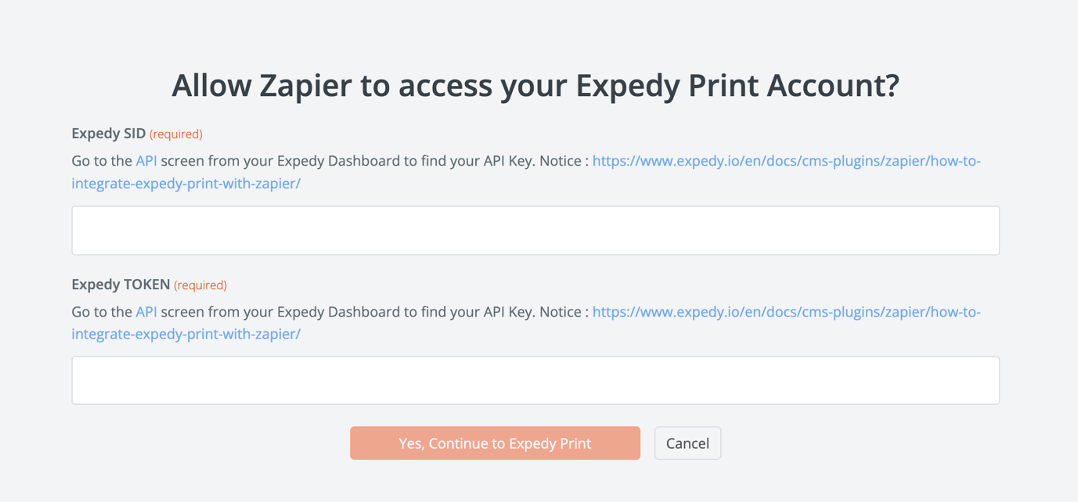
Task: Click the "Notice :" text in TOKEN description
Action: 563,312
